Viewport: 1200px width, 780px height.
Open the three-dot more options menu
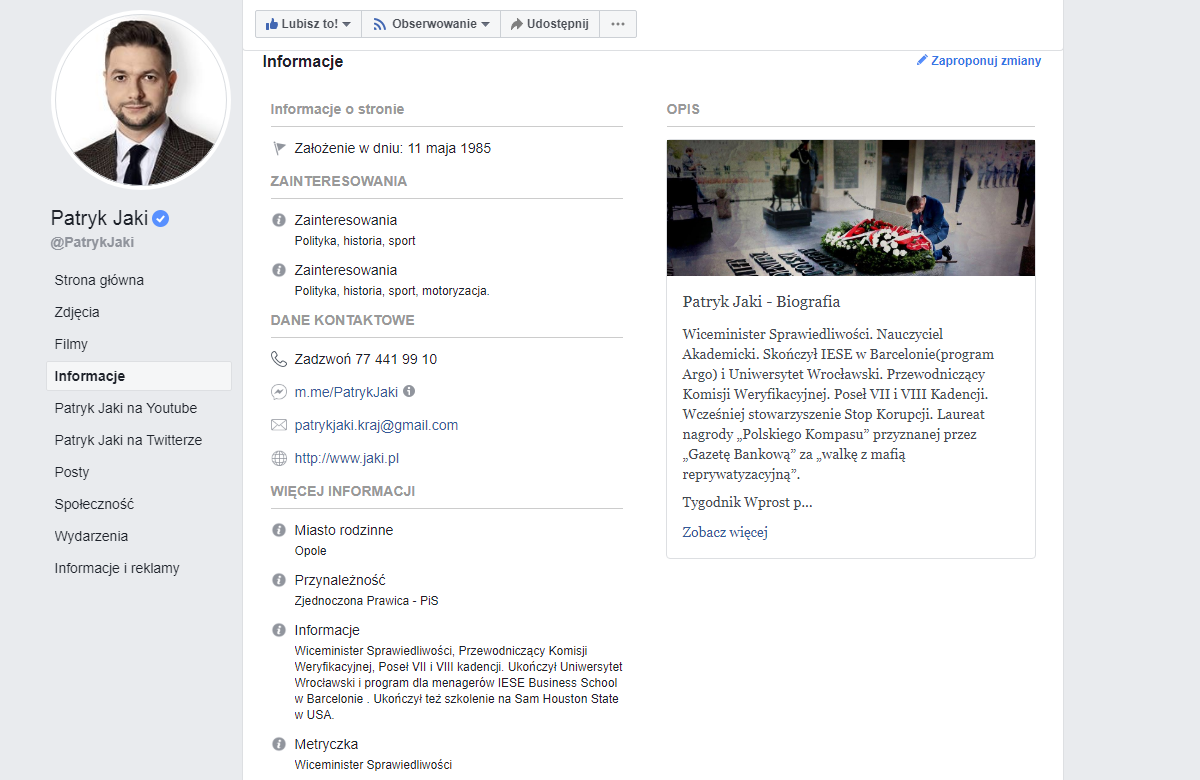coord(617,23)
